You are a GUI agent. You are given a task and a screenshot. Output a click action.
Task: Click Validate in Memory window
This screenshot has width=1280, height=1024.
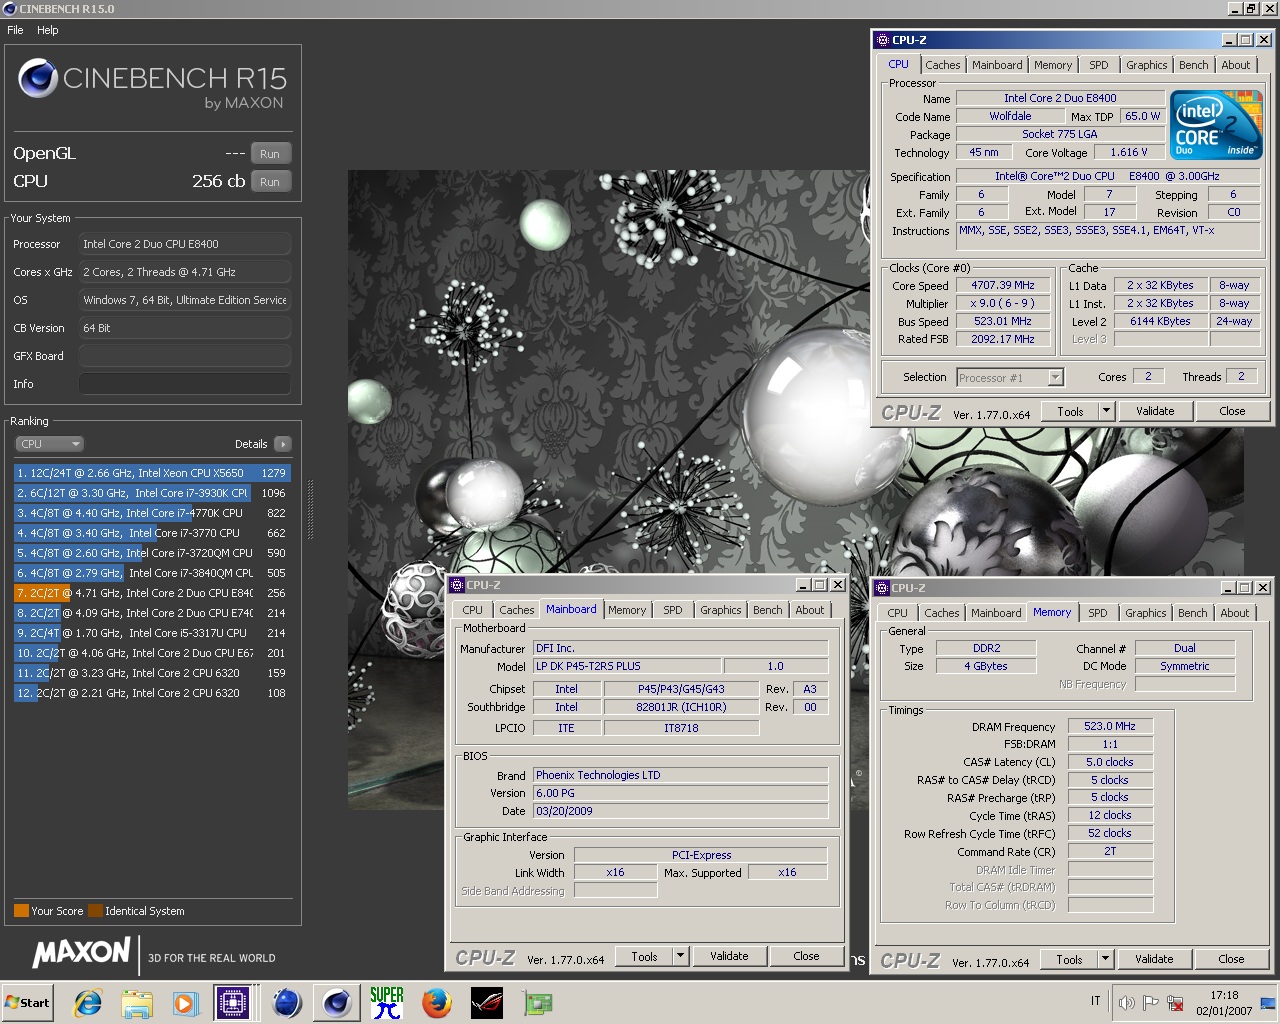click(x=1154, y=959)
